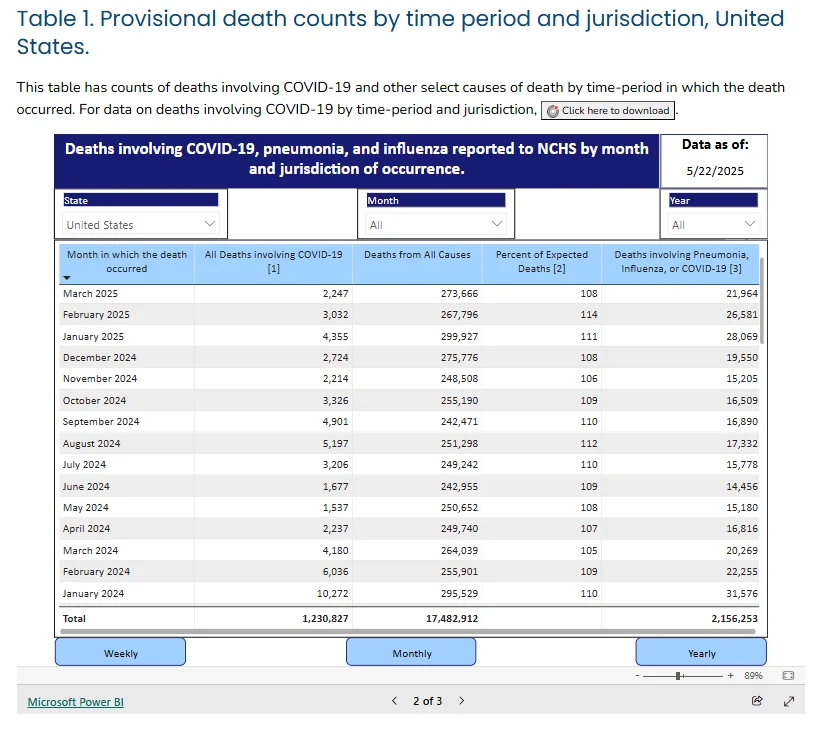Click the sort arrow under Month column

pyautogui.click(x=67, y=278)
